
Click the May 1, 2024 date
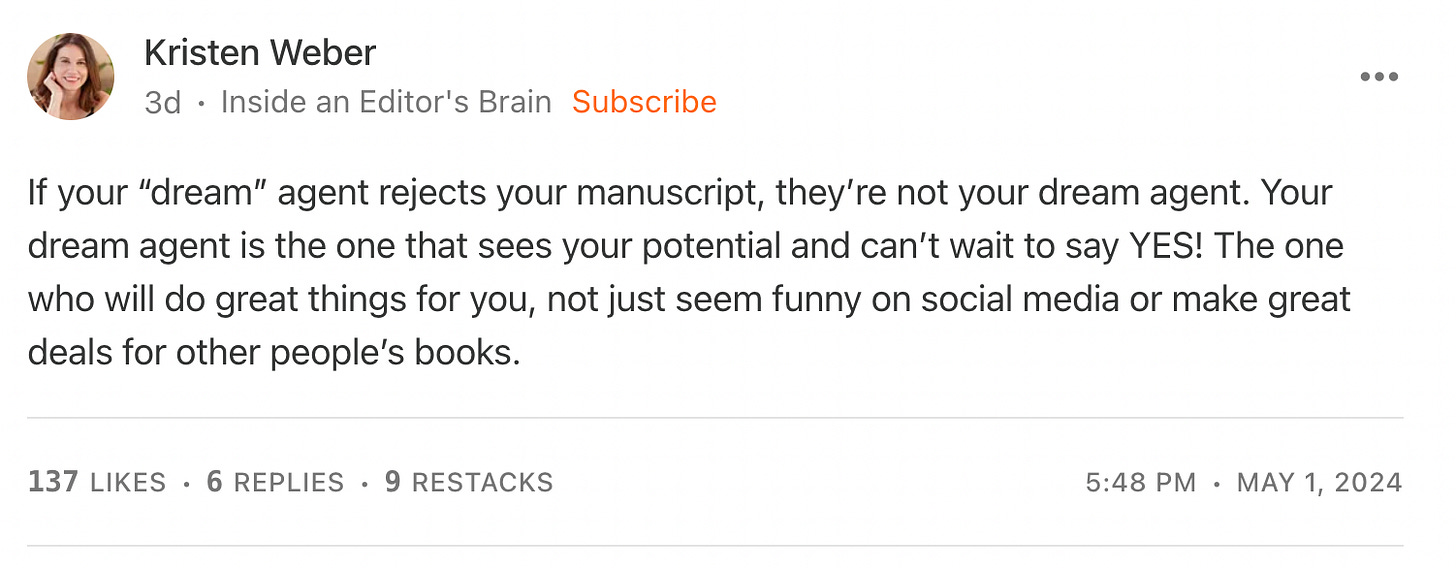click(1319, 482)
